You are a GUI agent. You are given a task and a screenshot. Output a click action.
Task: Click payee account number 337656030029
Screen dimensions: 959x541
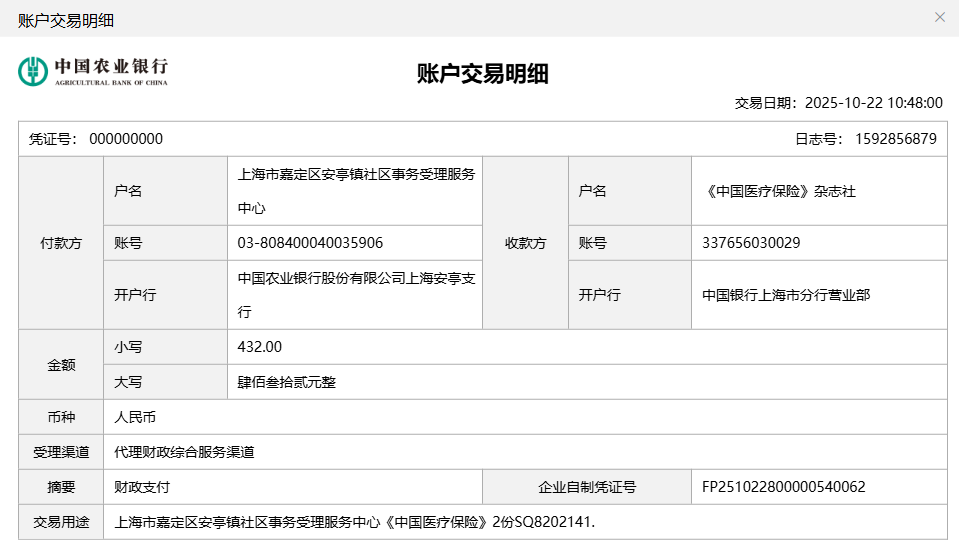point(751,243)
